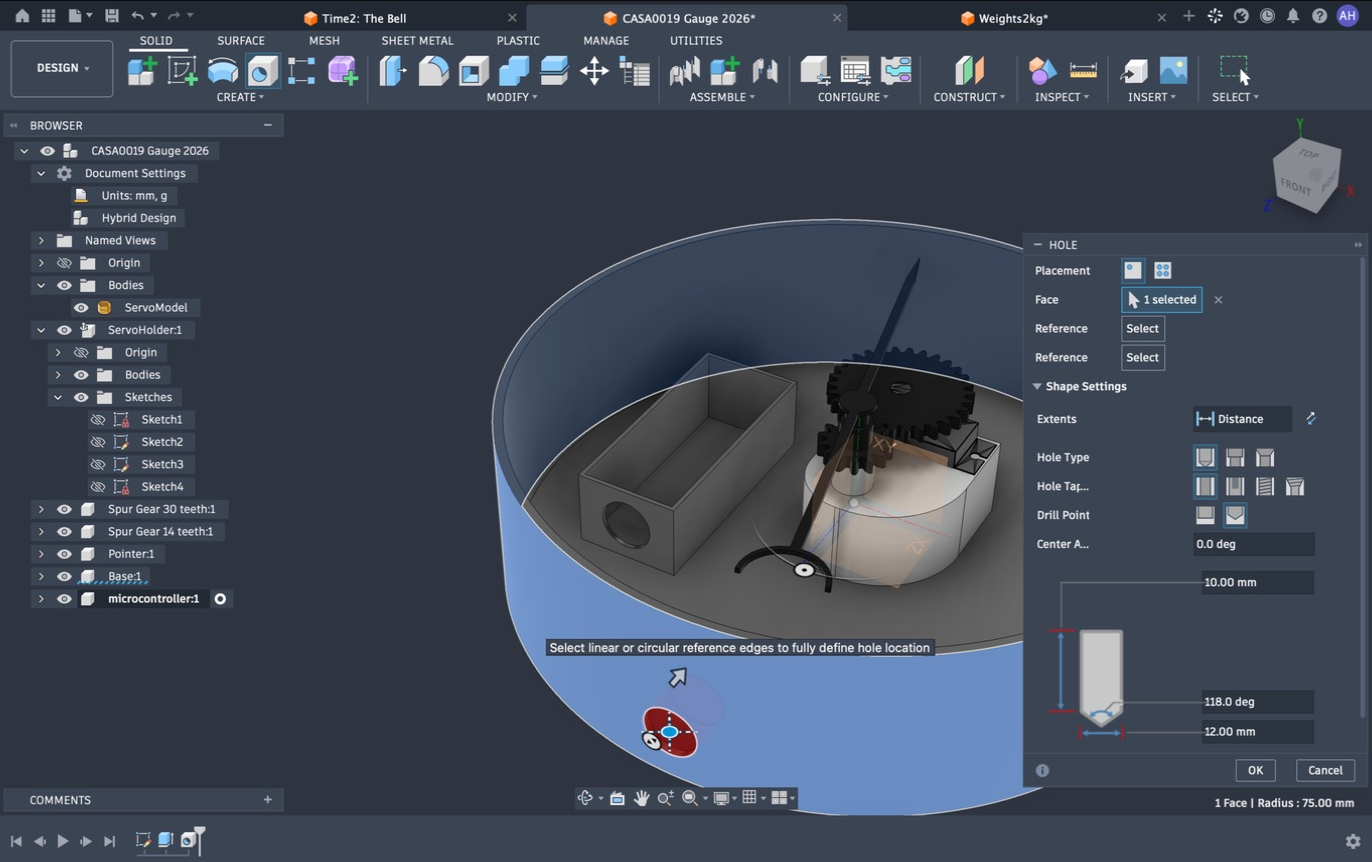Click the Orbit tool in navigation bar

click(586, 798)
